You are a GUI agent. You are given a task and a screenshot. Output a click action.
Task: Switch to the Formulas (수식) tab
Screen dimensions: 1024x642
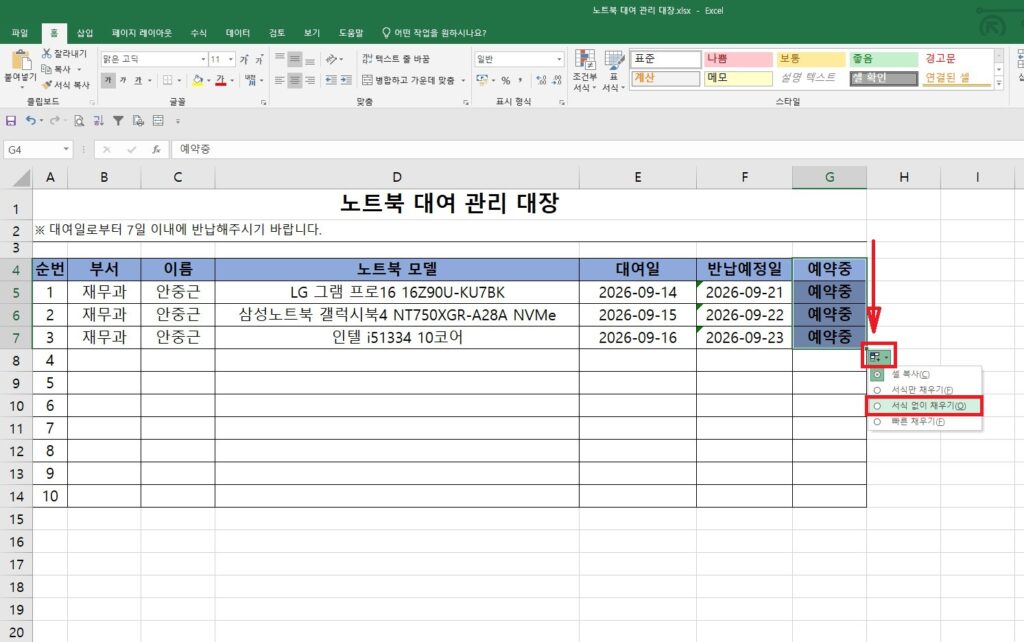click(x=199, y=33)
